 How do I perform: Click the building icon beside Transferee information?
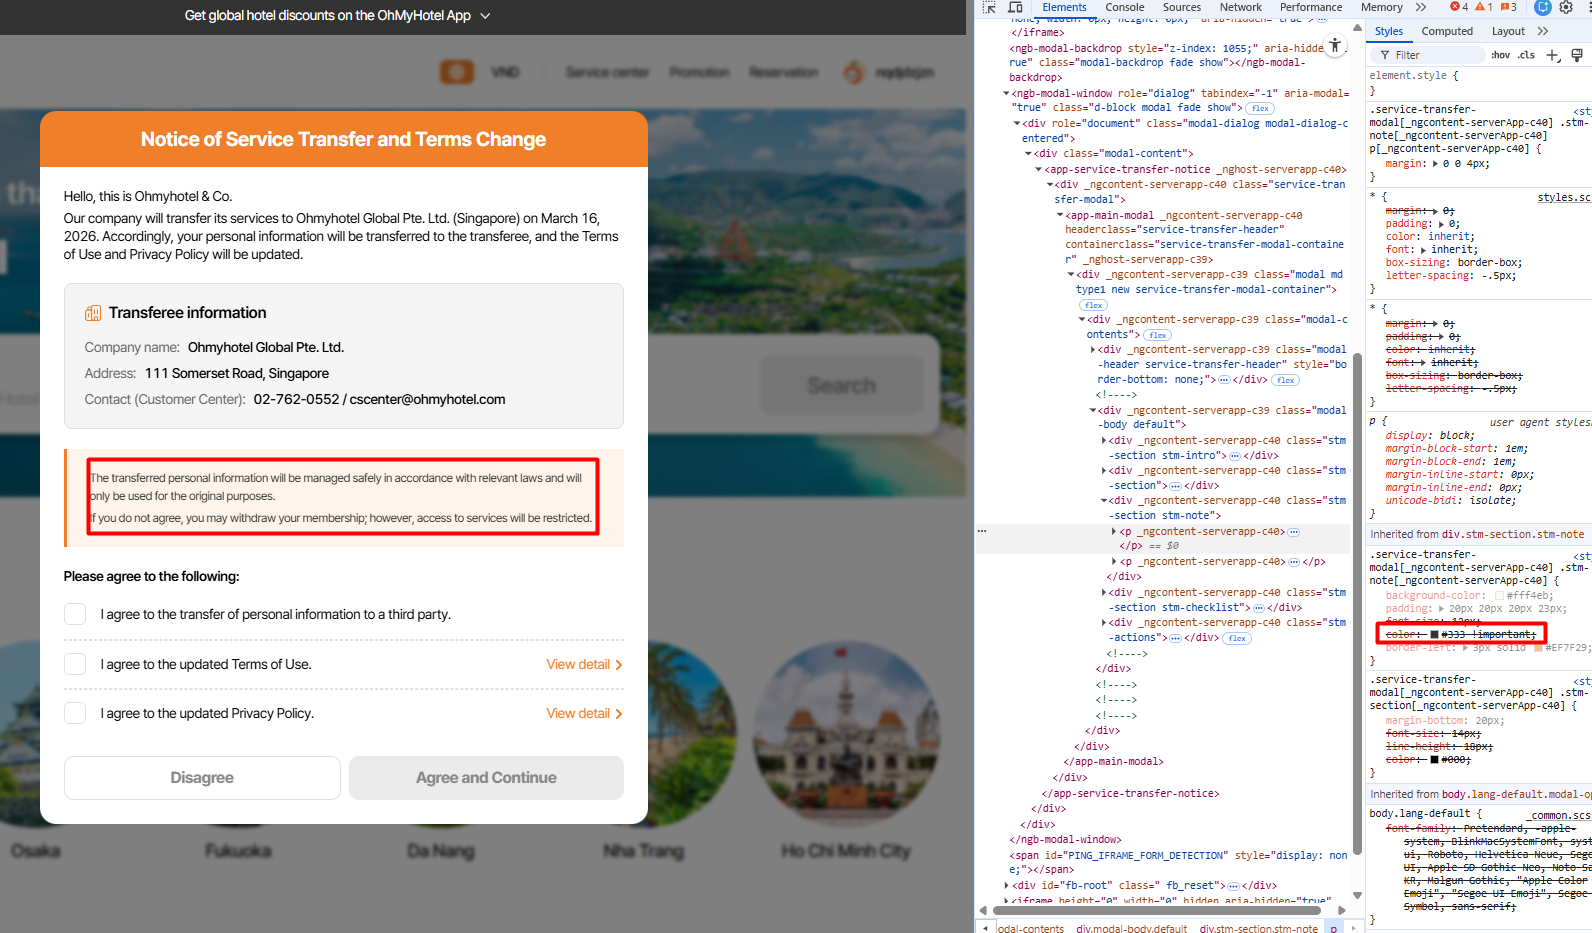(x=93, y=313)
